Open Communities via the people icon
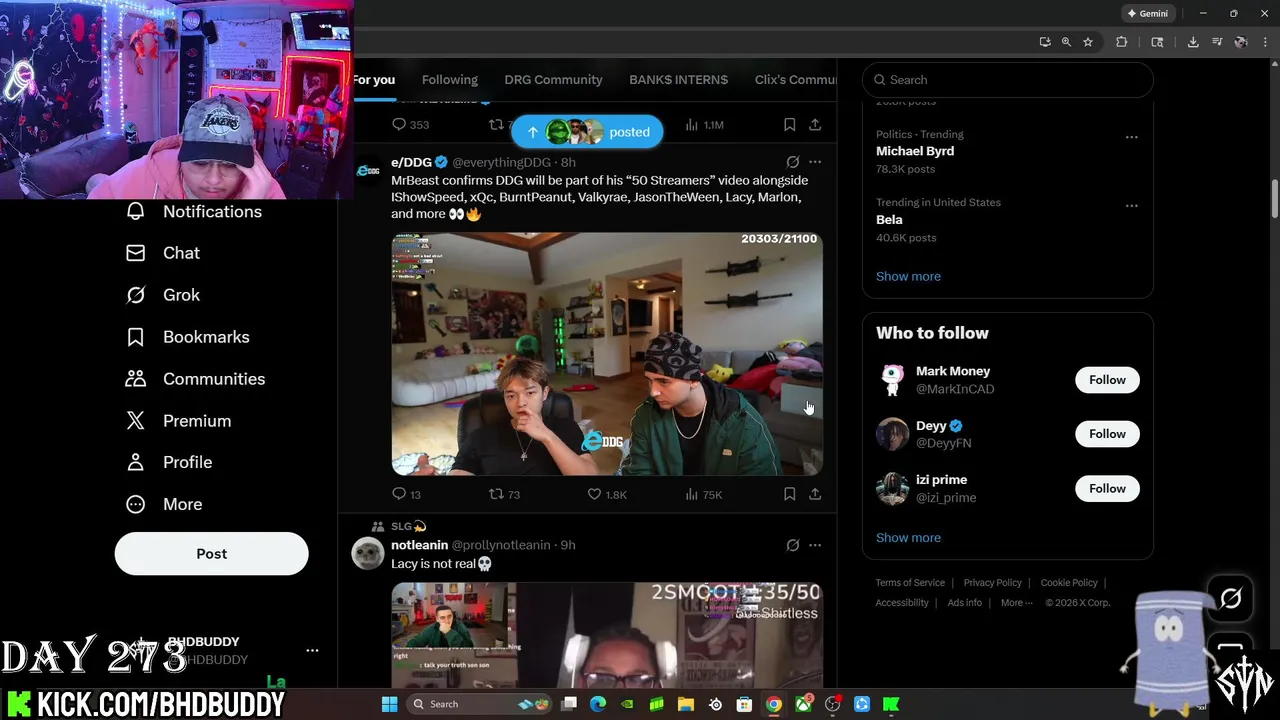This screenshot has width=1280, height=720. point(136,379)
